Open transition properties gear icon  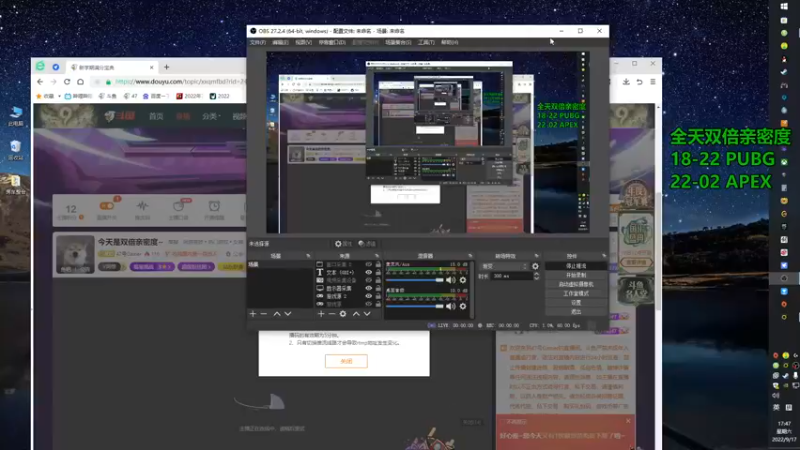pos(535,266)
